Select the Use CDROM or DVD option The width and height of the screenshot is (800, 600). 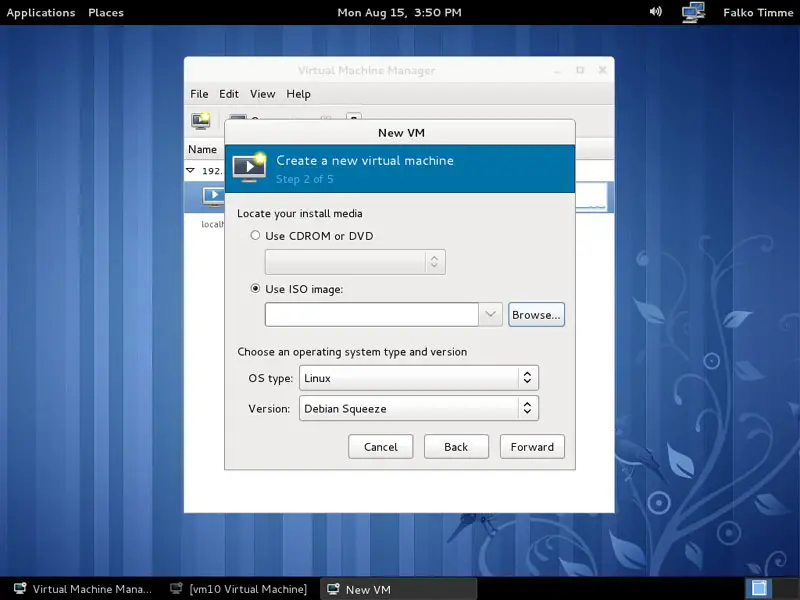coord(256,236)
